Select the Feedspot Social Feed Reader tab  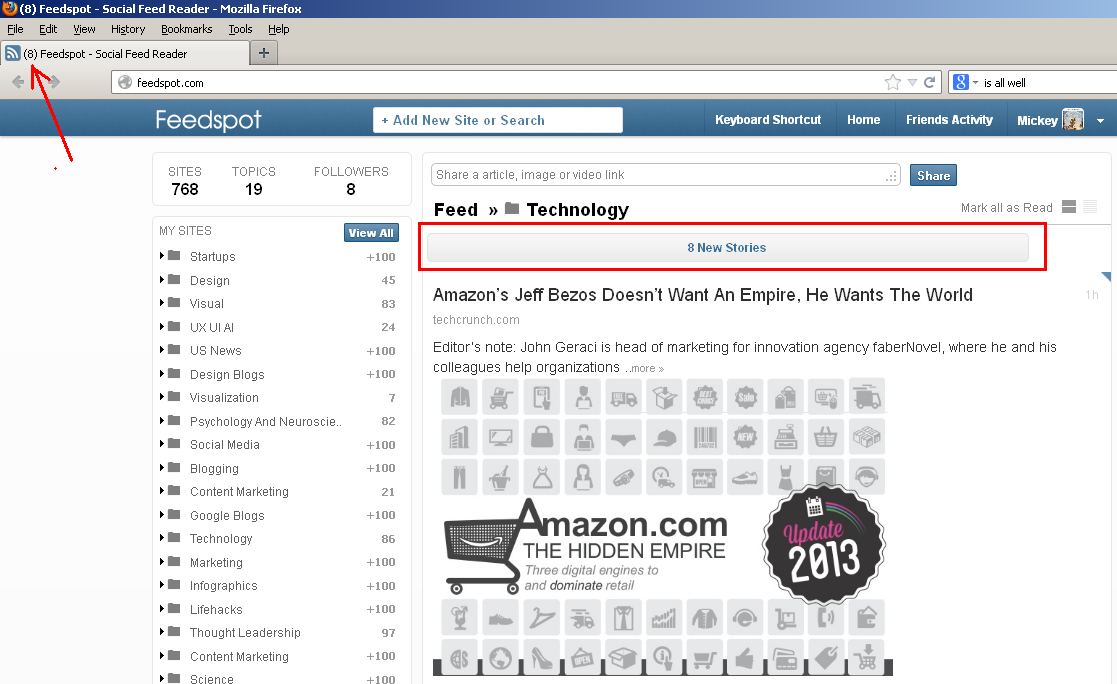(x=125, y=53)
